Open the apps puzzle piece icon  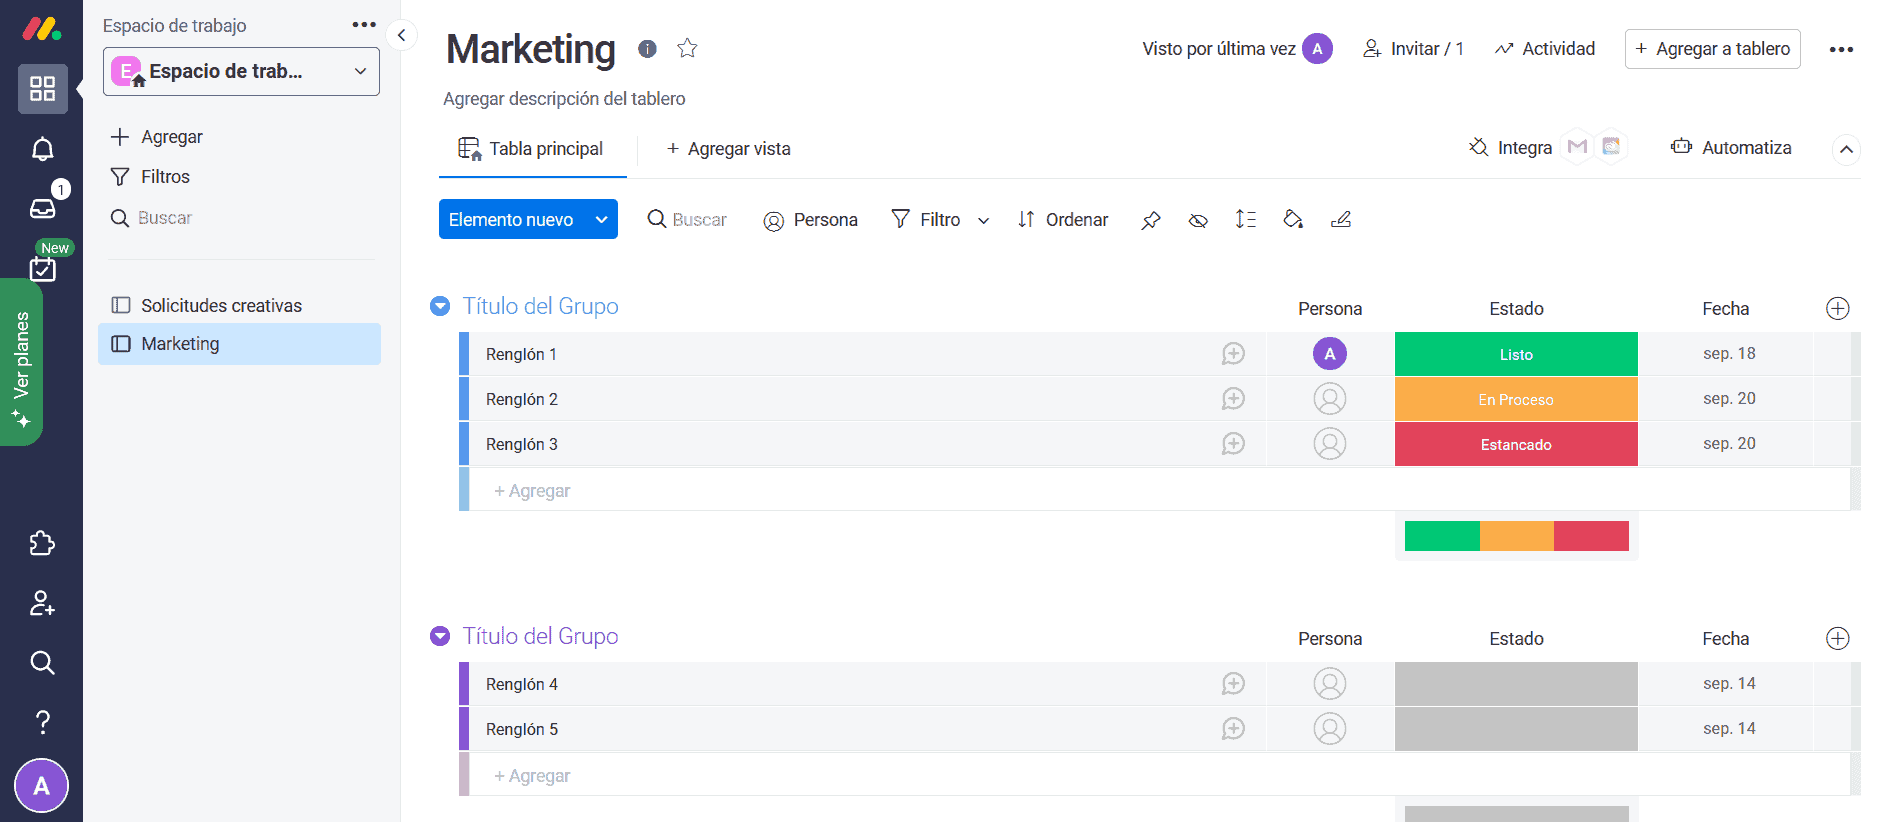[42, 543]
